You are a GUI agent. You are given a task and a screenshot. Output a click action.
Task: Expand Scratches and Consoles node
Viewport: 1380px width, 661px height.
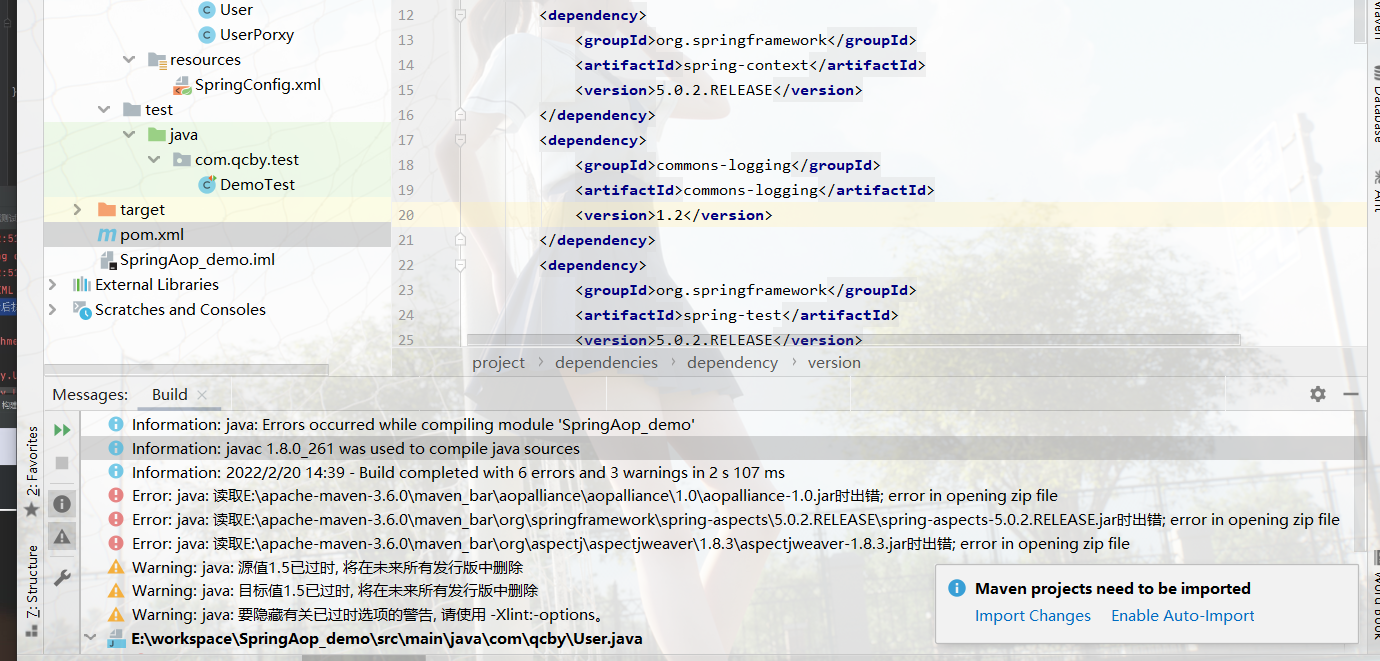click(x=53, y=310)
